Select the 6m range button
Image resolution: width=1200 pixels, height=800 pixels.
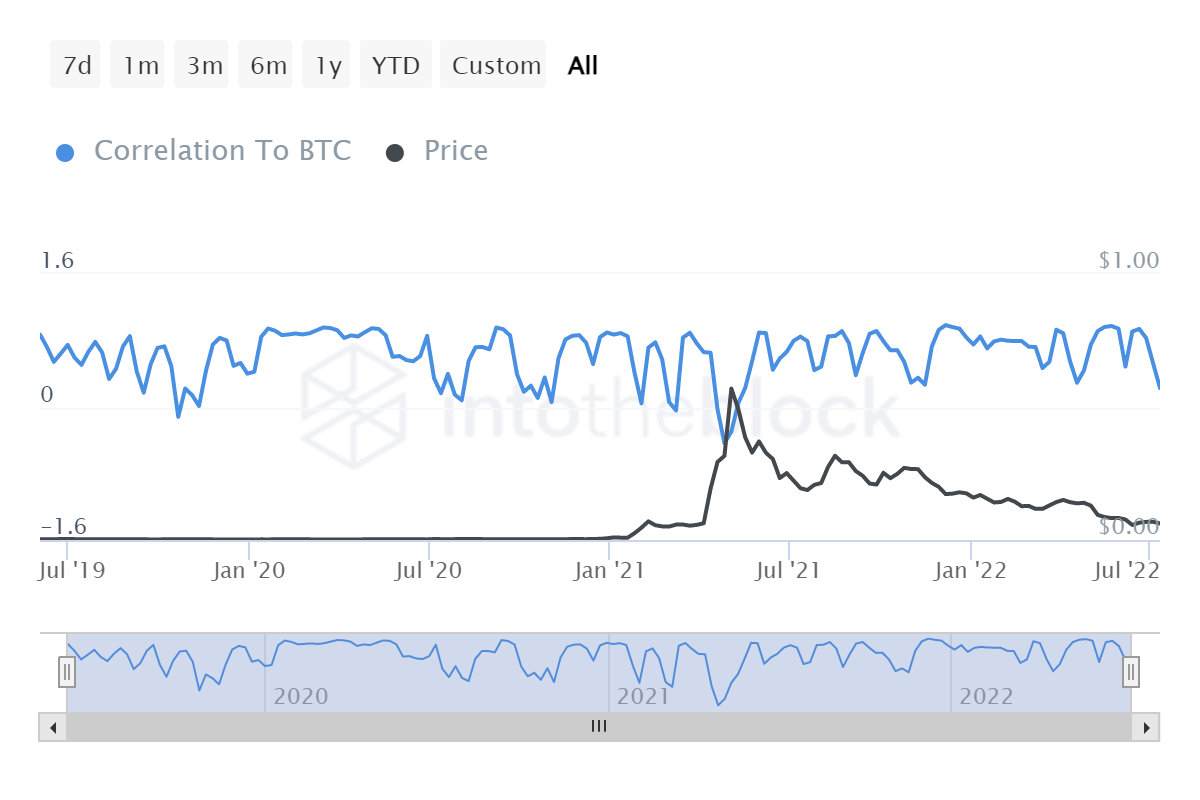[265, 64]
